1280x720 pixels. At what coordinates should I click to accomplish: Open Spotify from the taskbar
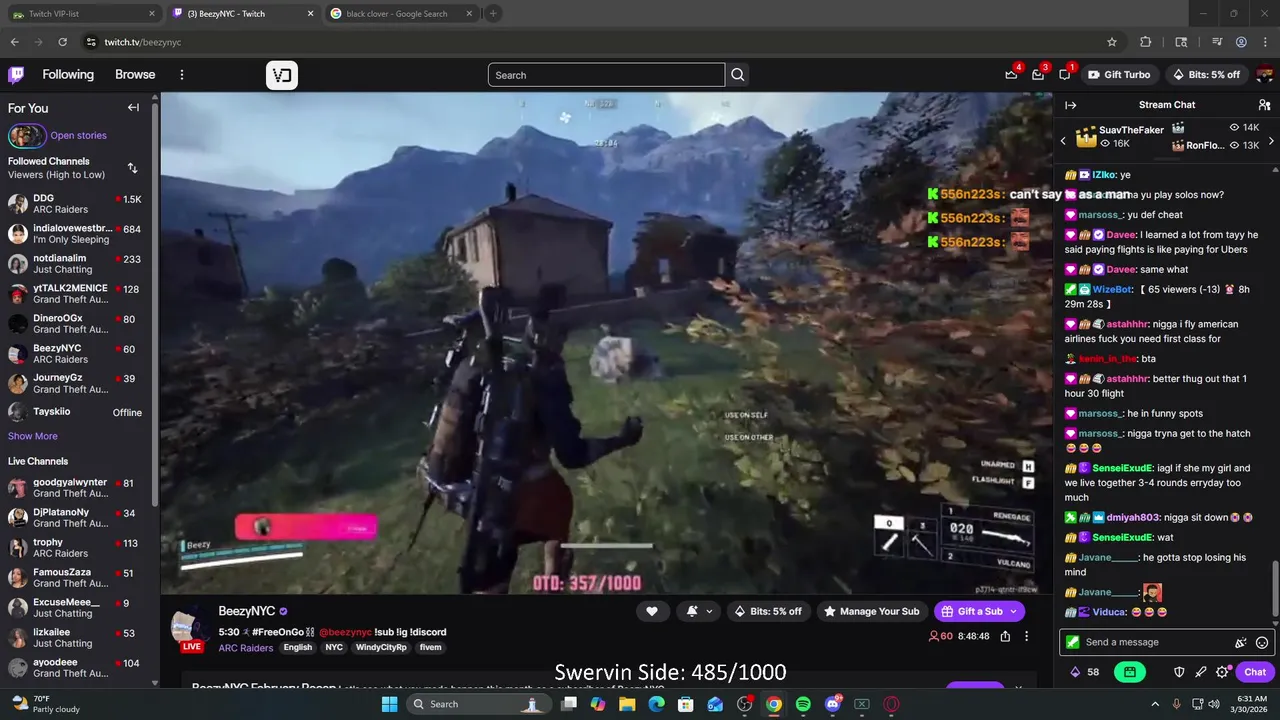[x=803, y=704]
